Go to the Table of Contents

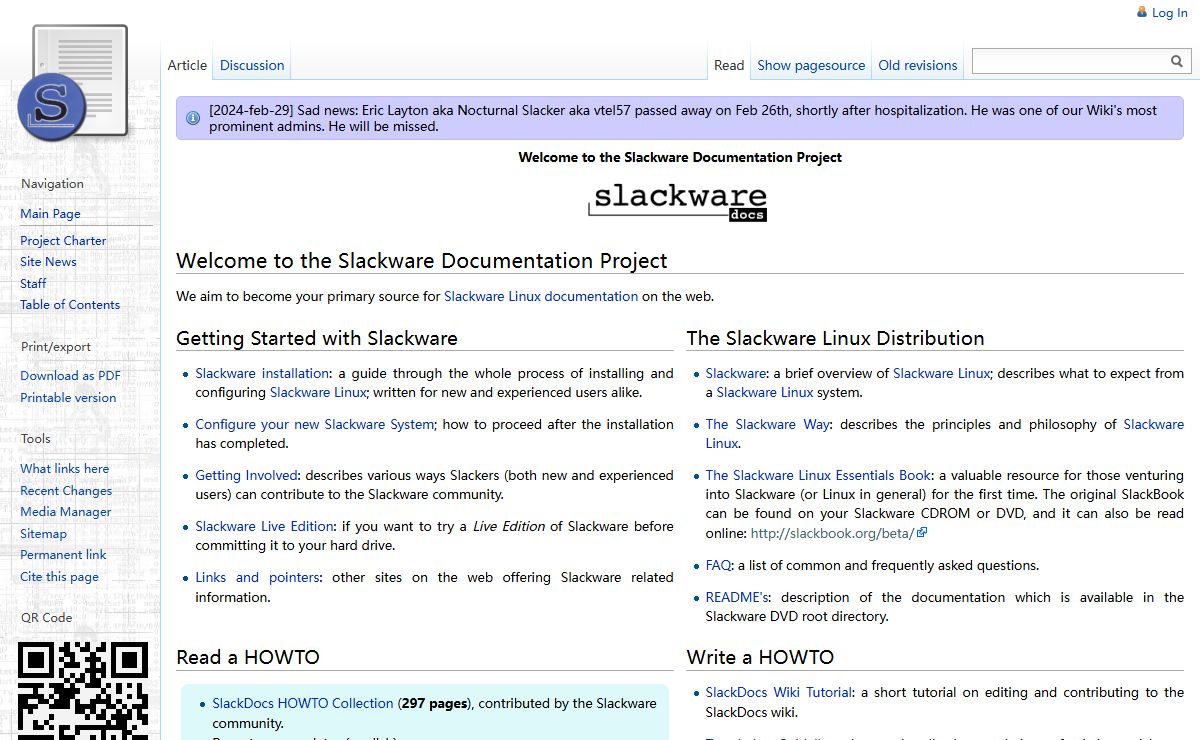pyautogui.click(x=70, y=305)
